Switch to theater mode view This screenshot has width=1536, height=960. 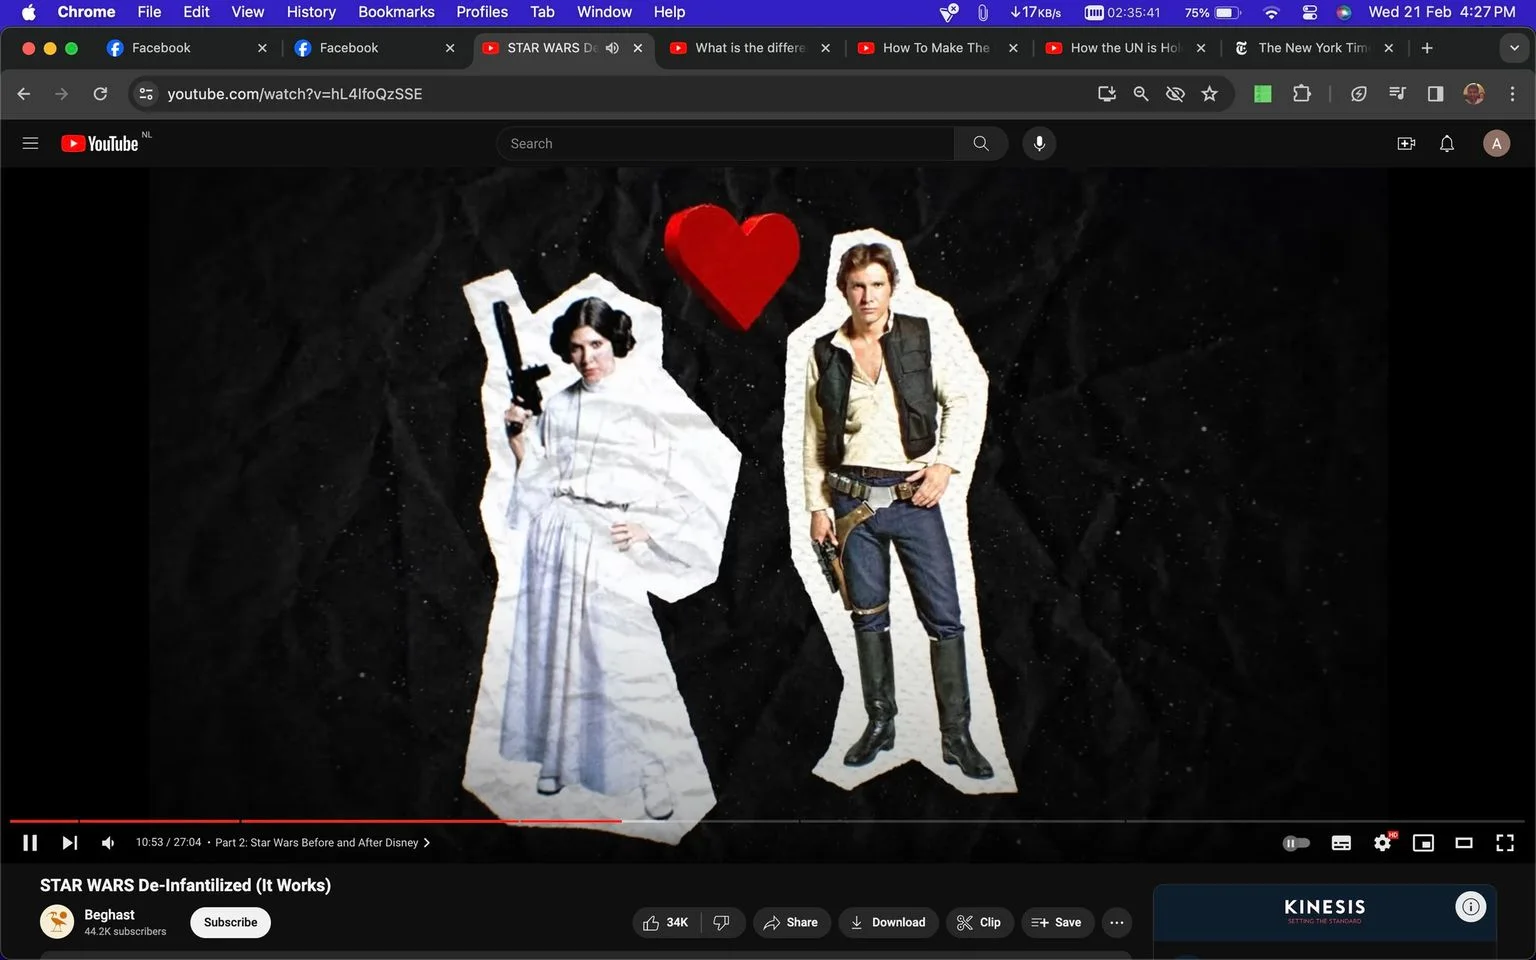coord(1464,843)
